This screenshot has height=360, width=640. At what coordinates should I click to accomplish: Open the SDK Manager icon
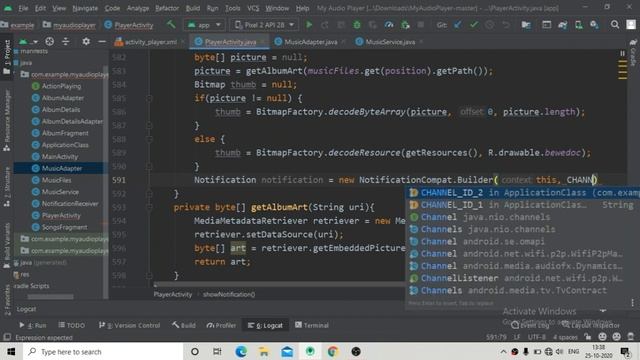pos(594,25)
